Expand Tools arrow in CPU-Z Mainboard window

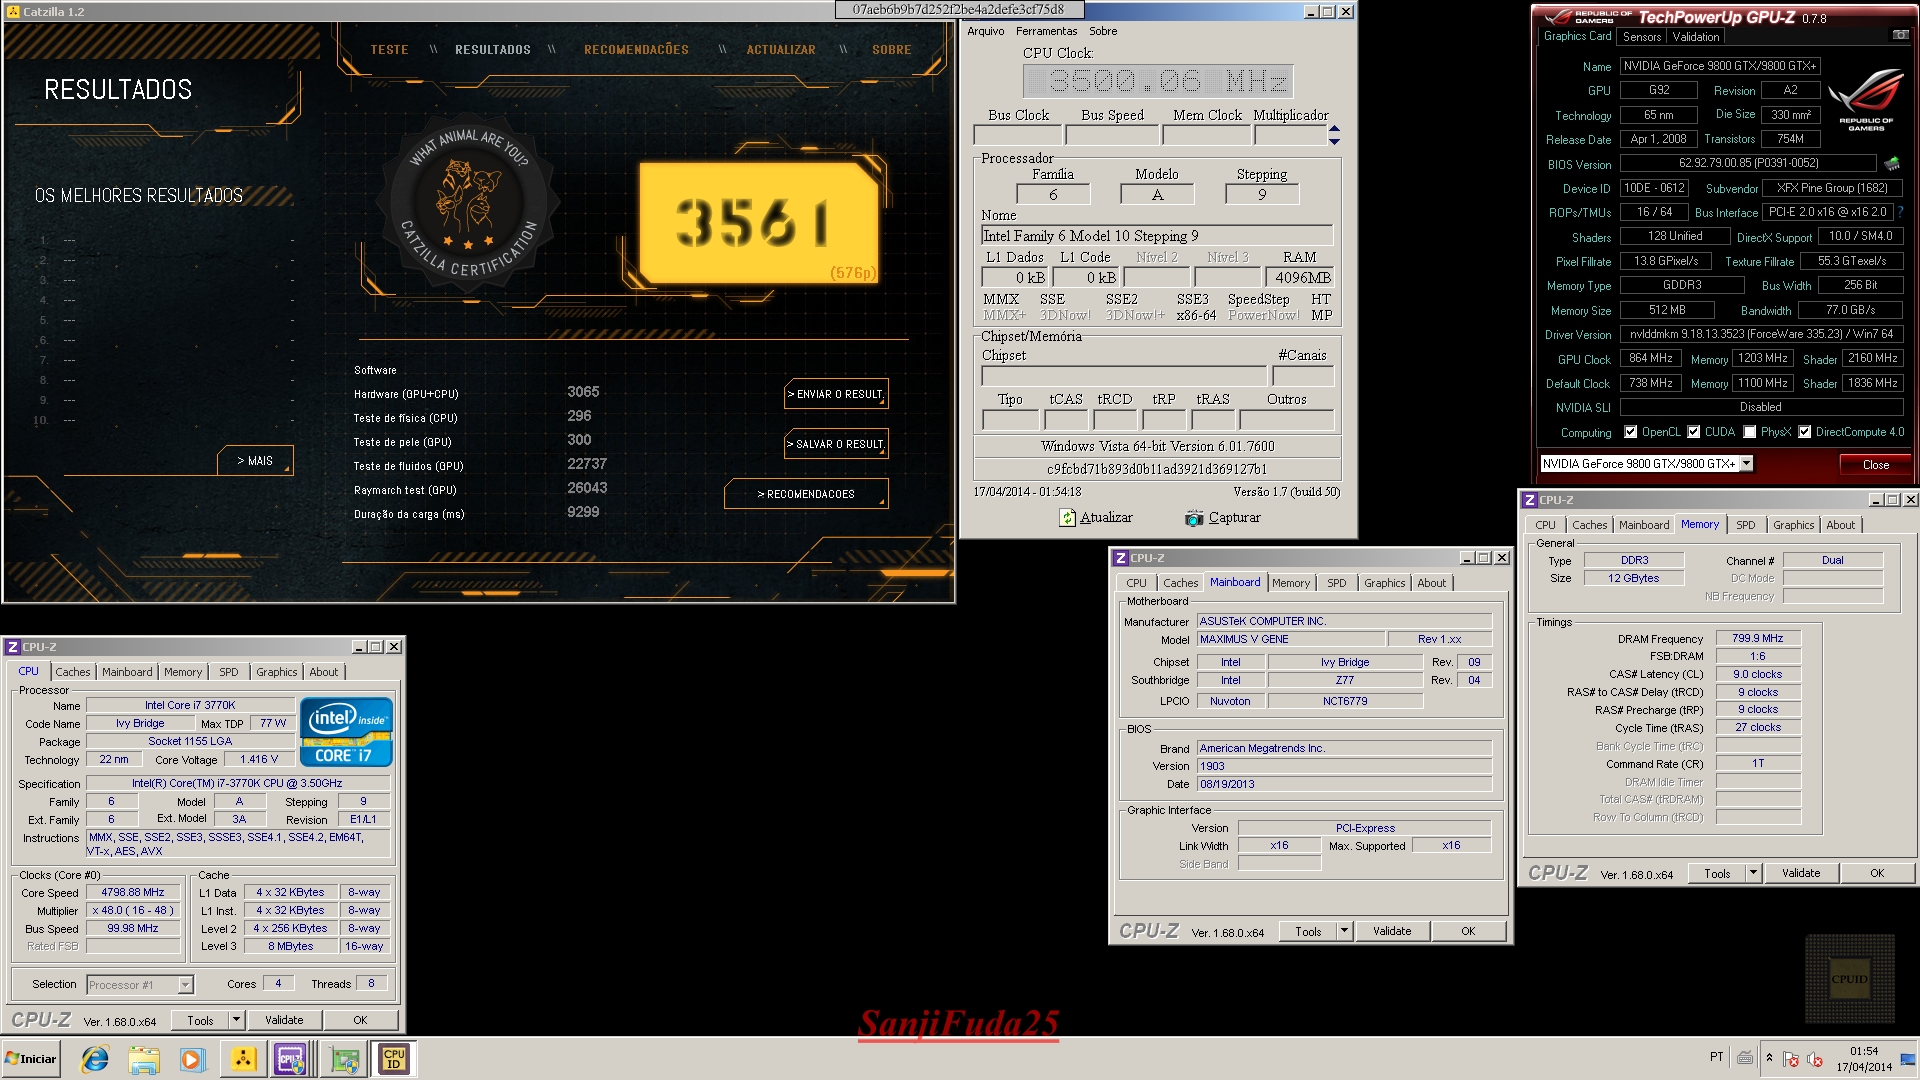(1345, 931)
